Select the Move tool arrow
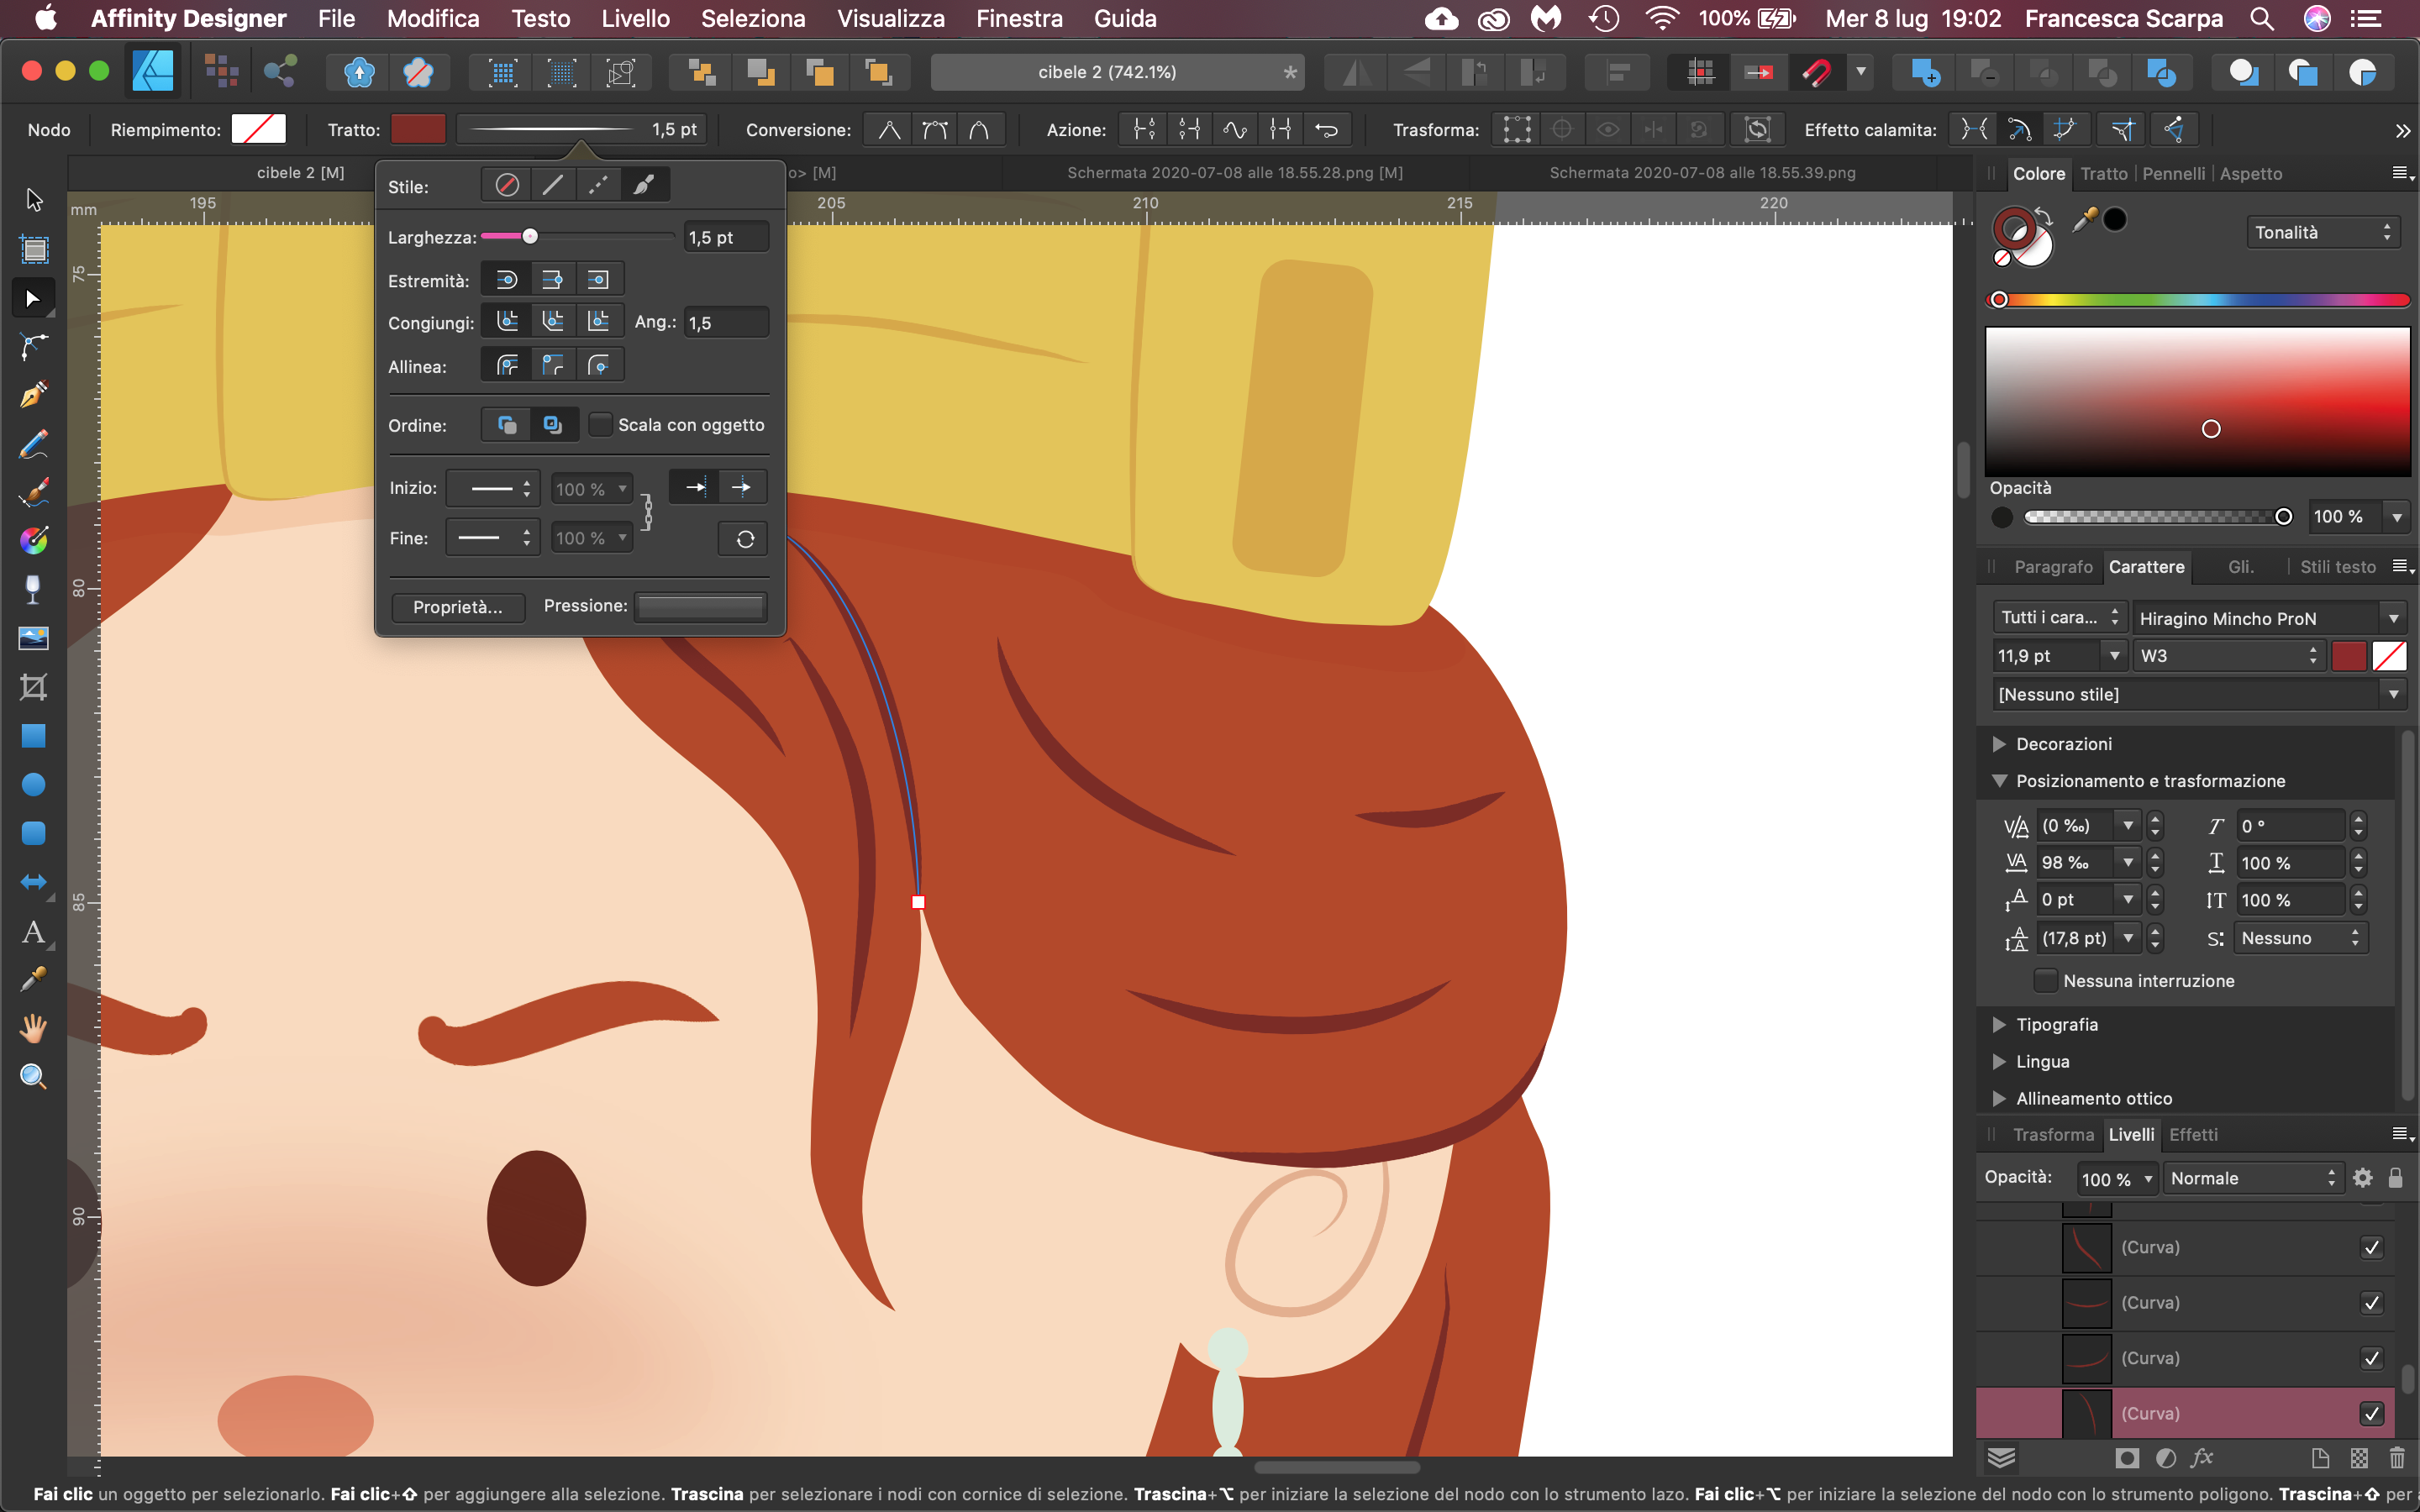The image size is (2420, 1512). [x=33, y=200]
